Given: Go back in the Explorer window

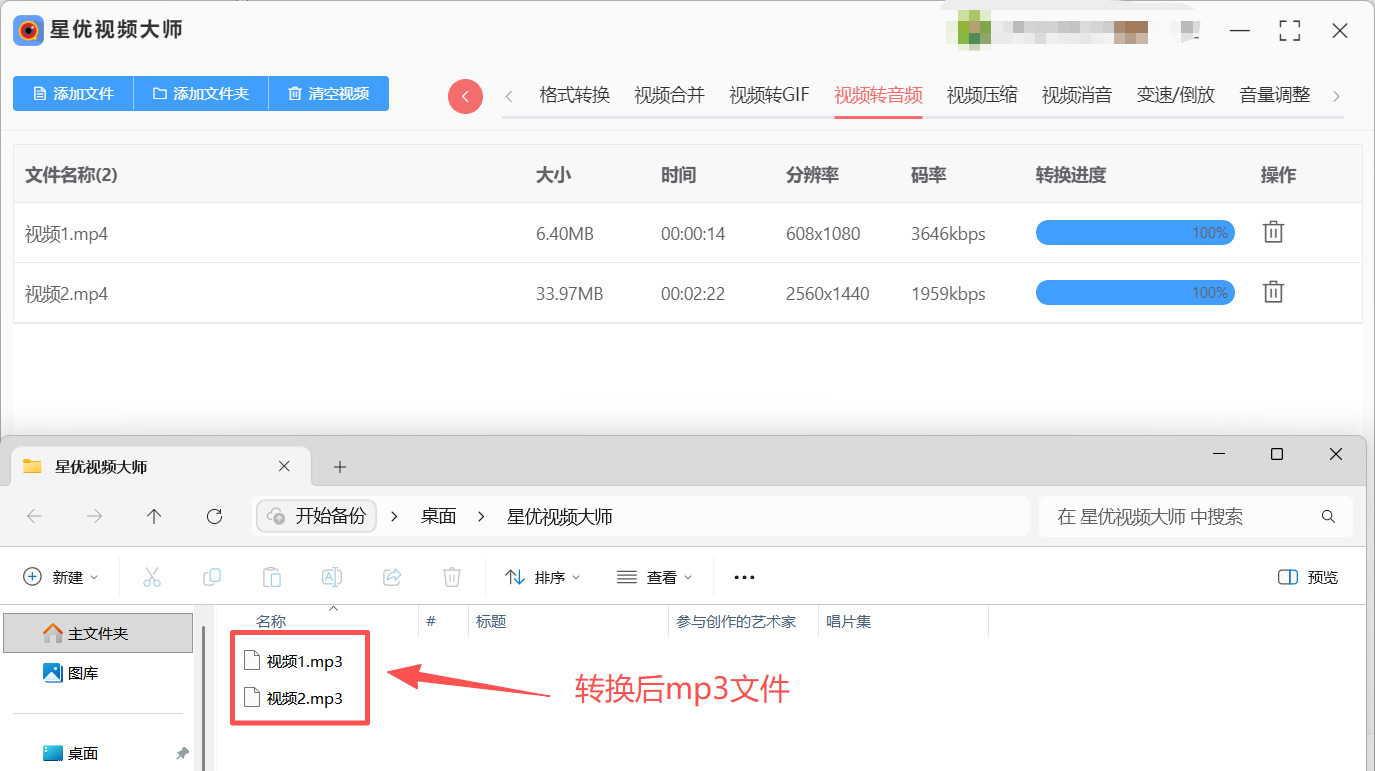Looking at the screenshot, I should coord(34,516).
